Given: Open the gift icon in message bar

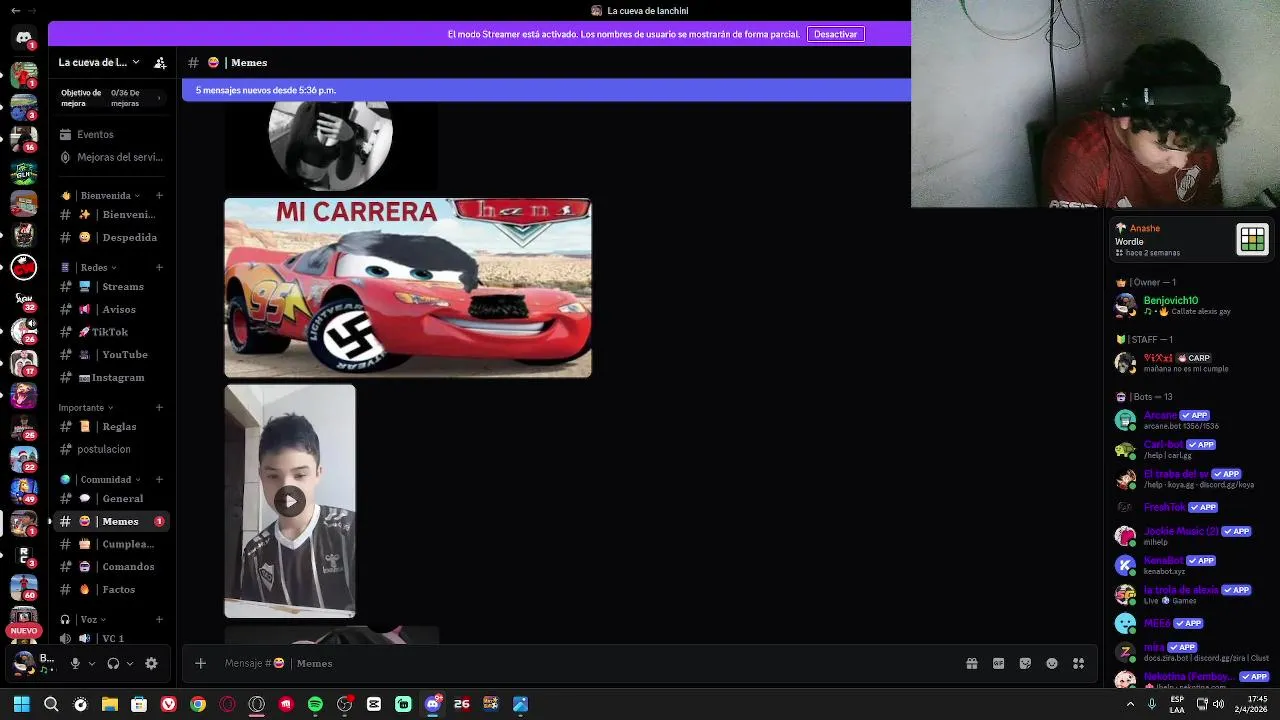Looking at the screenshot, I should click(x=971, y=663).
